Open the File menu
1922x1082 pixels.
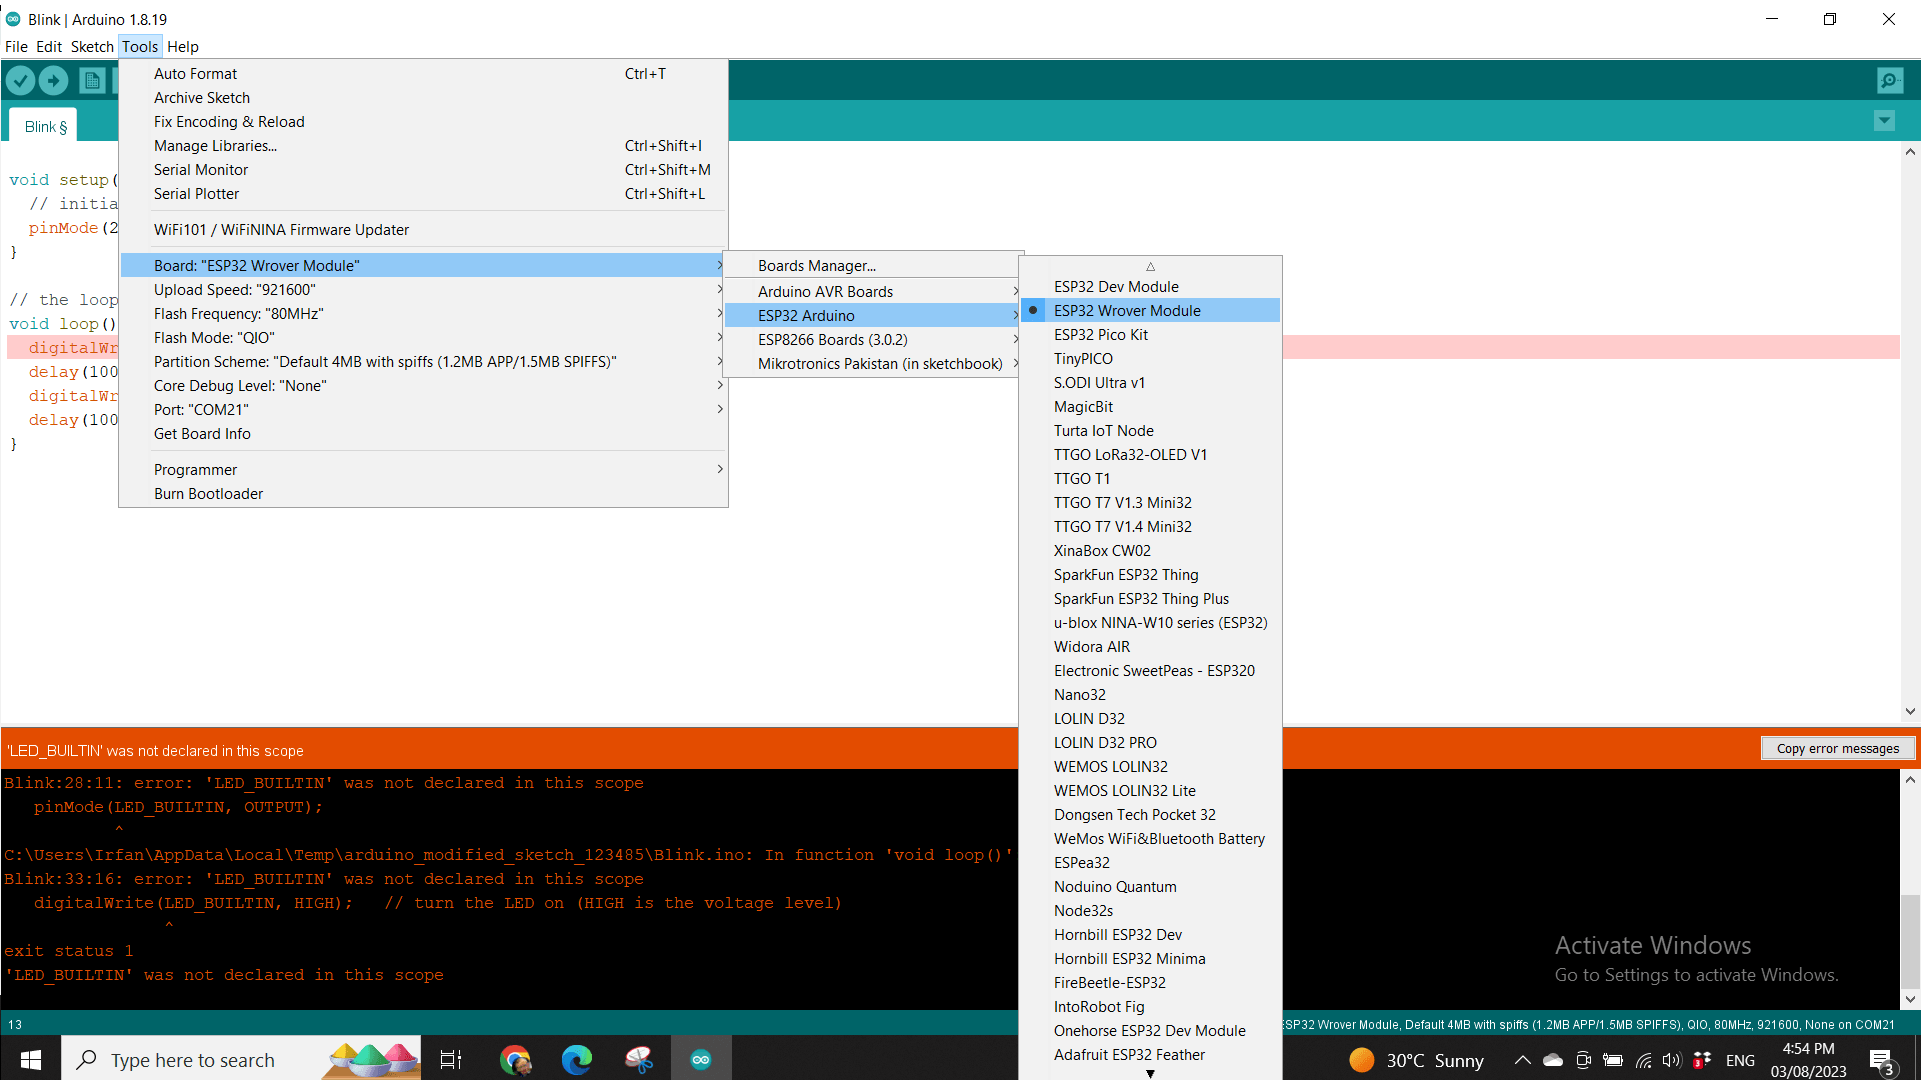pos(16,47)
